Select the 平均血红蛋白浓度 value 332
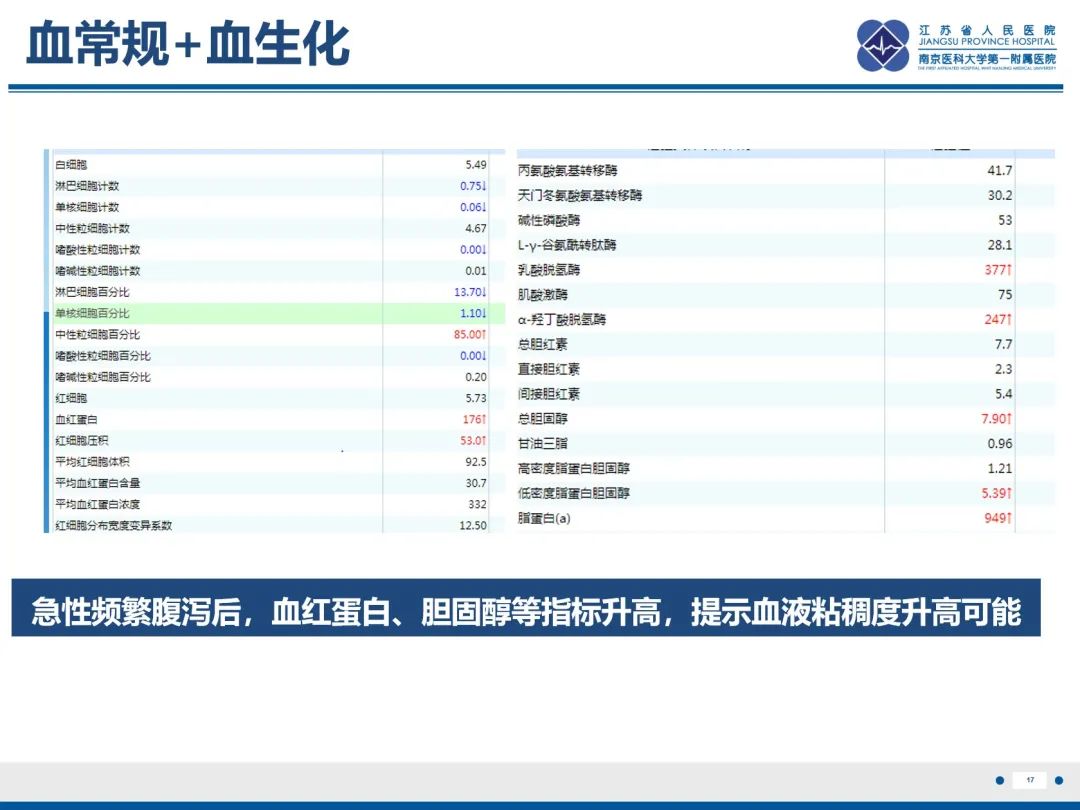Viewport: 1080px width, 810px height. [x=477, y=504]
